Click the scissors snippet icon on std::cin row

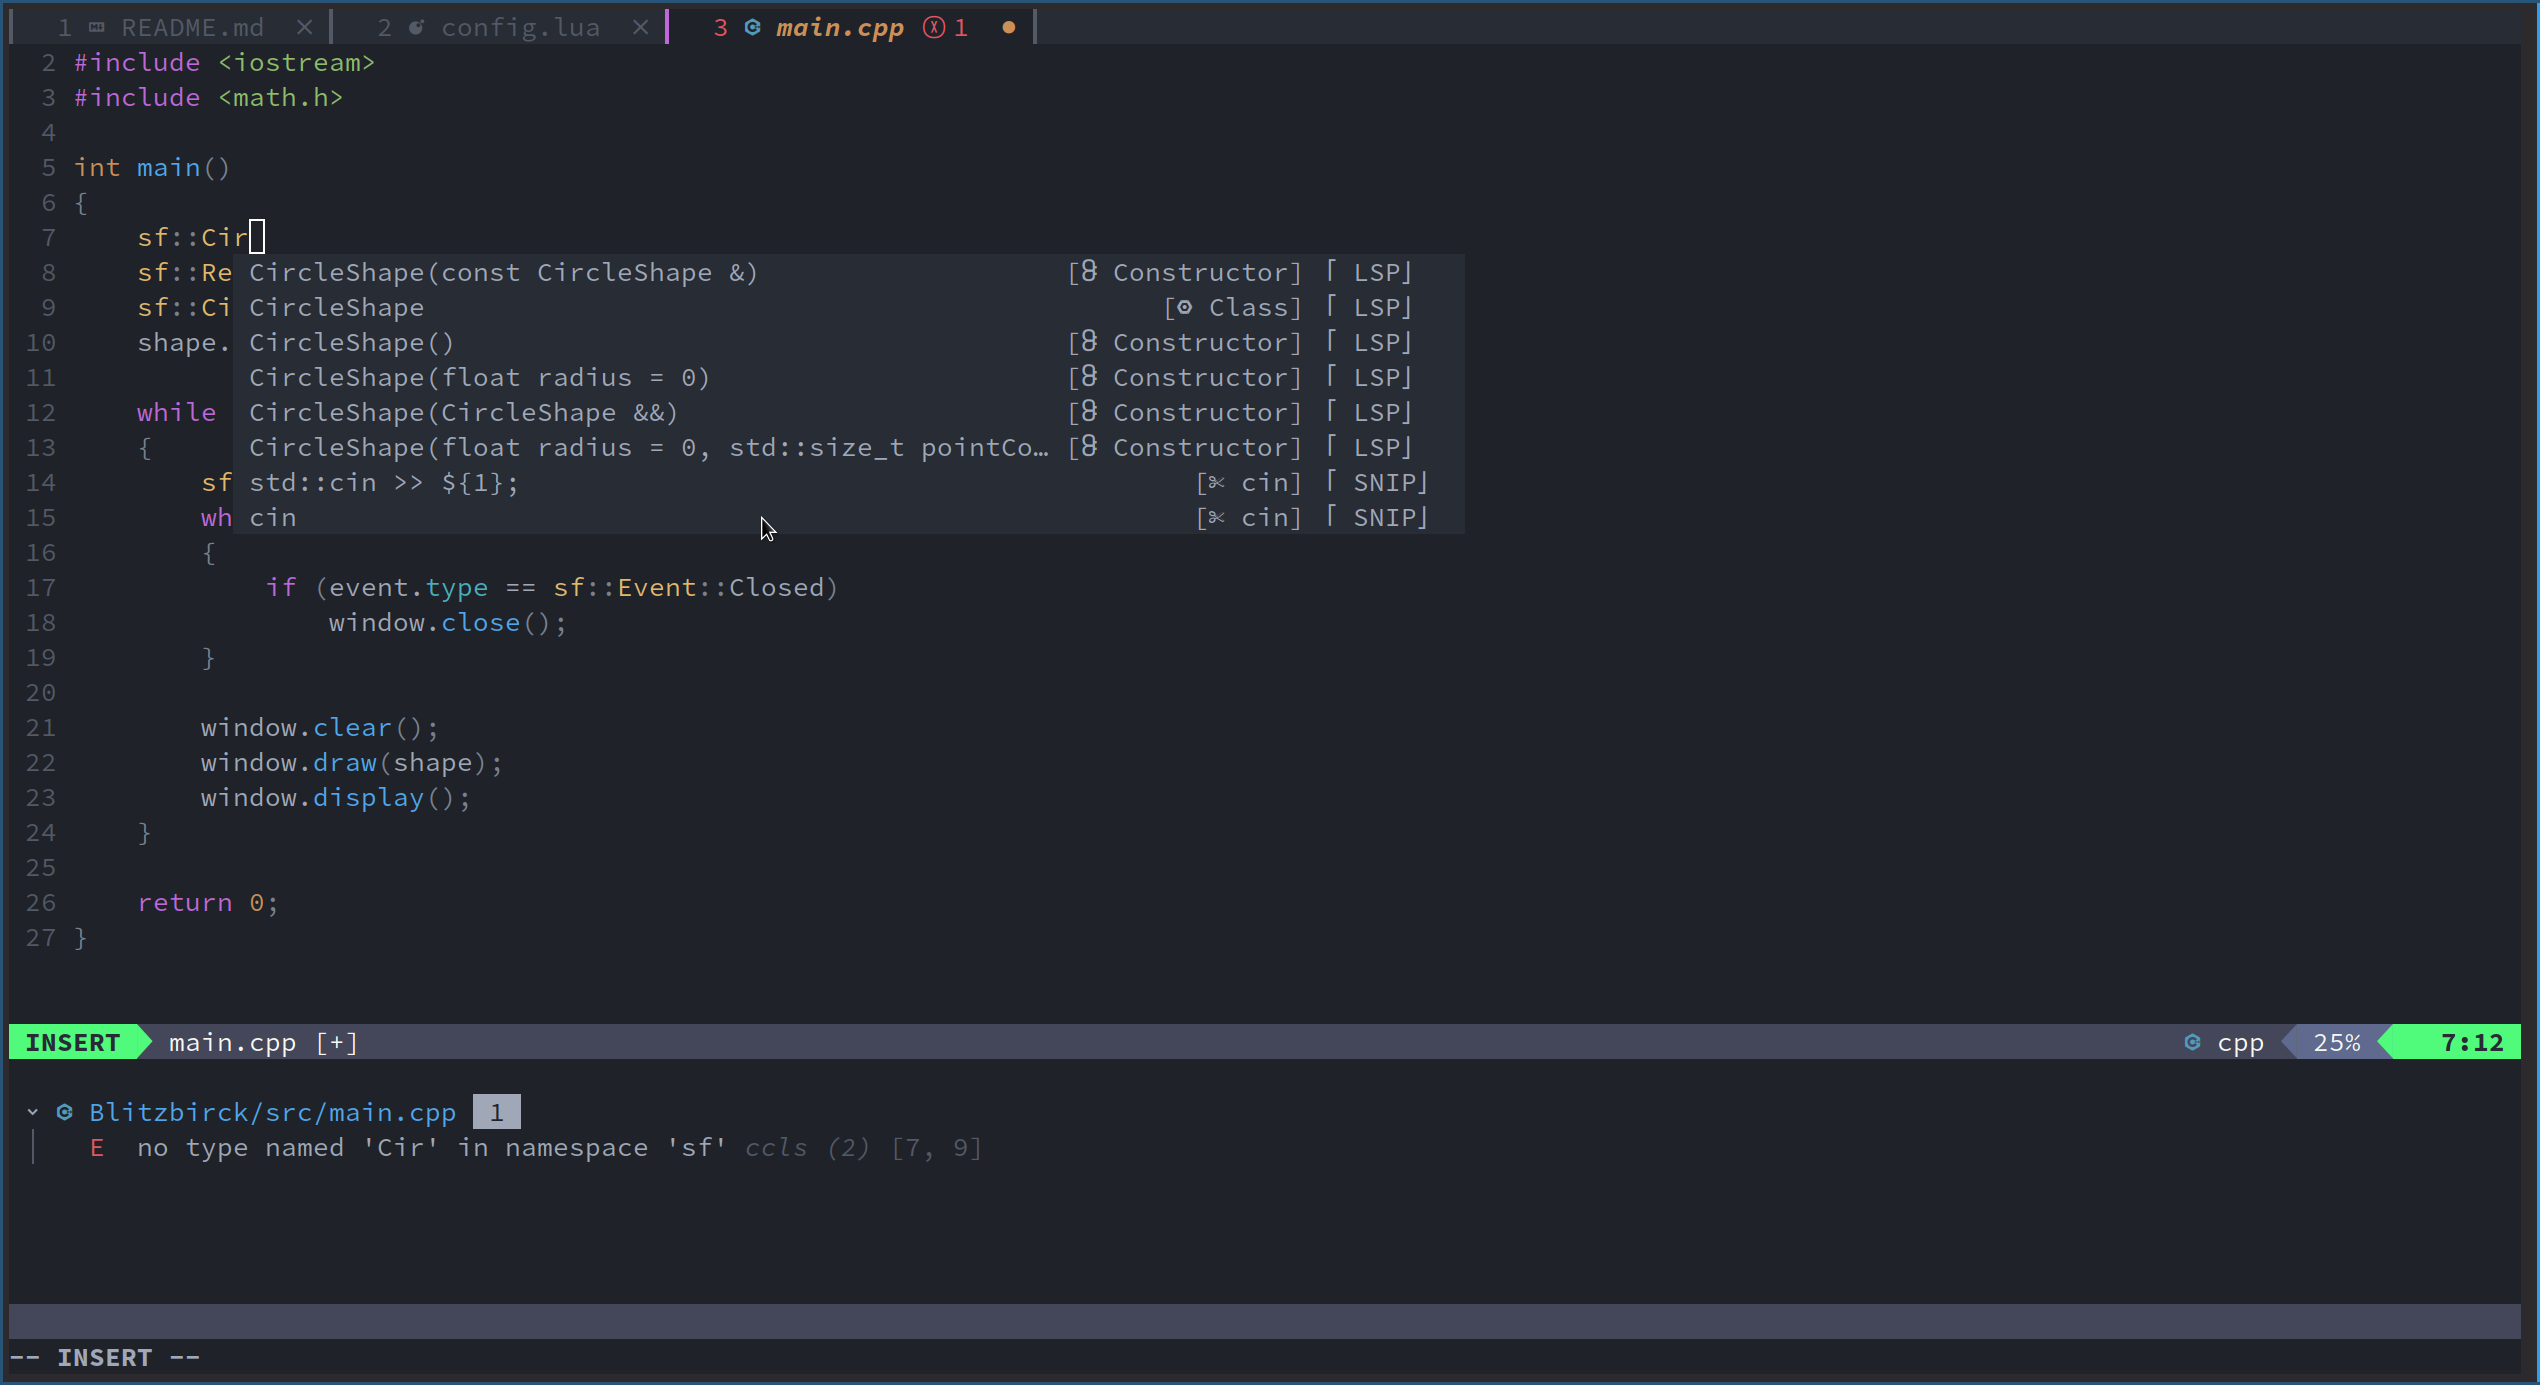click(1217, 483)
